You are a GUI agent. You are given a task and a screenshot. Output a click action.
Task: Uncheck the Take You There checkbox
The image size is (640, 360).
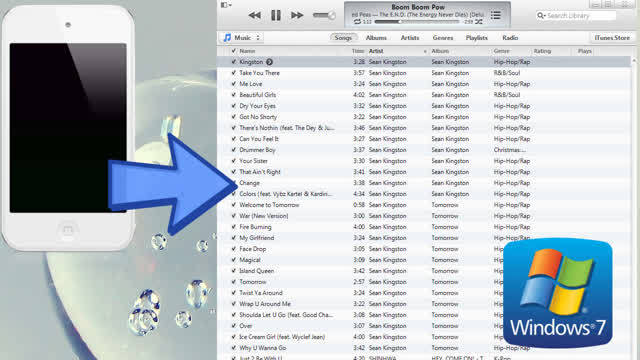[233, 73]
